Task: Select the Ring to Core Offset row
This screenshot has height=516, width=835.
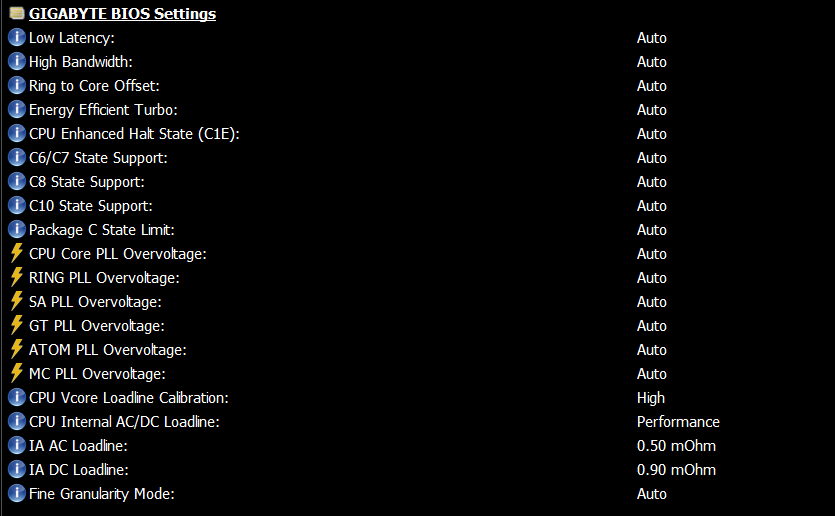Action: 94,86
